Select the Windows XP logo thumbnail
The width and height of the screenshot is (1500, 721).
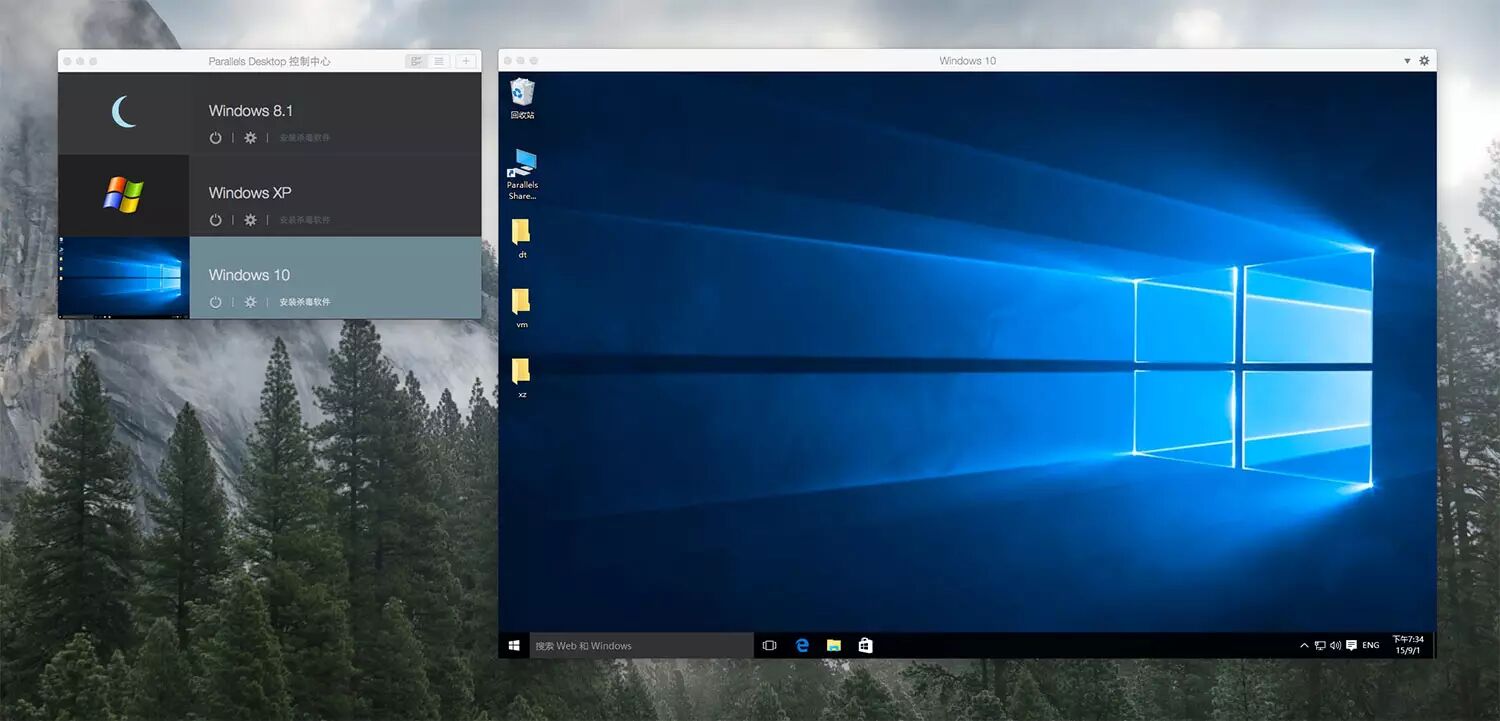tap(123, 195)
